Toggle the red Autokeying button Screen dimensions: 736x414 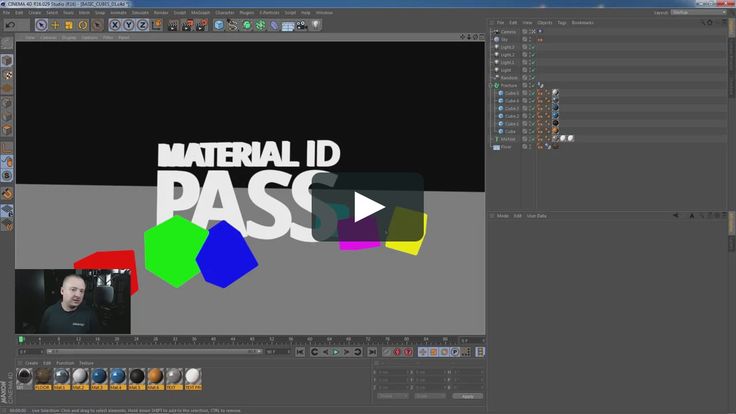tap(408, 352)
